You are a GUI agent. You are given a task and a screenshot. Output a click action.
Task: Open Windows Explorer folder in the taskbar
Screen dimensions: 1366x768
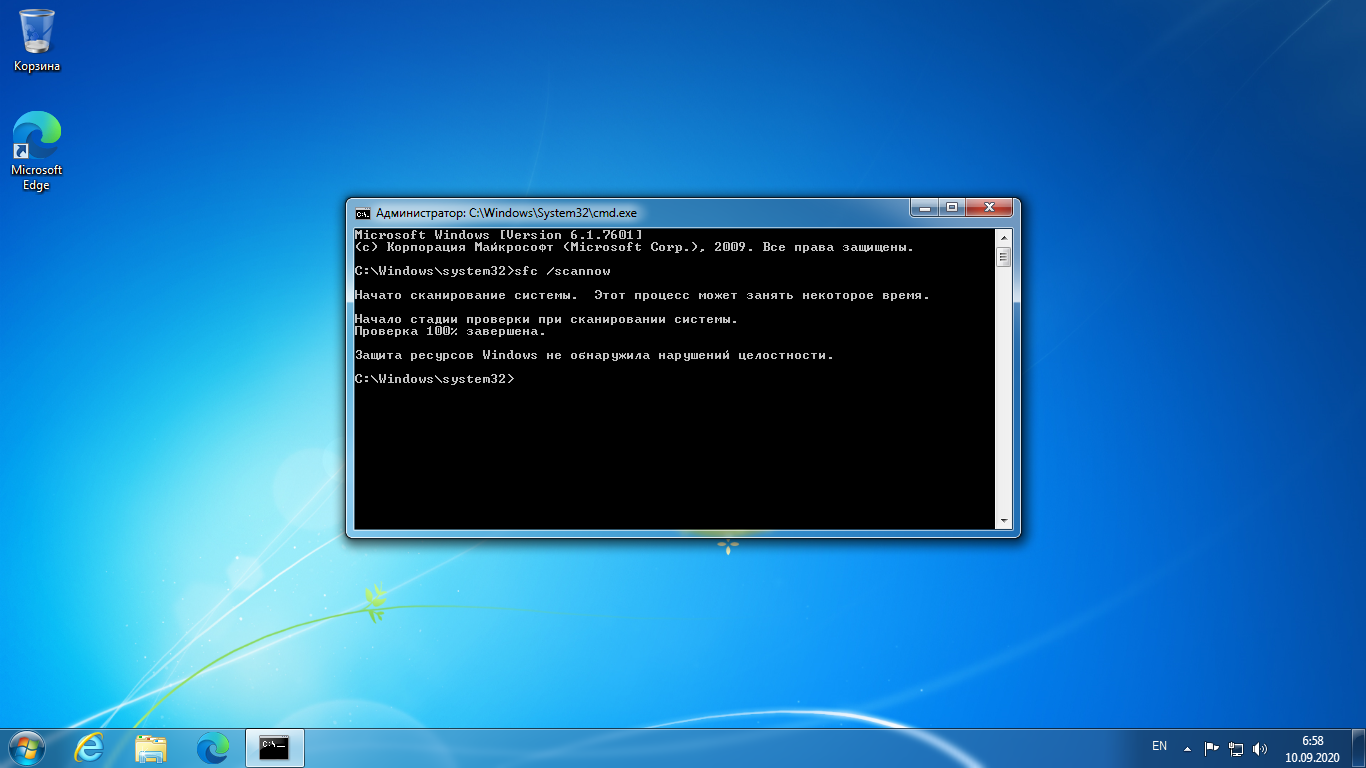pyautogui.click(x=151, y=748)
